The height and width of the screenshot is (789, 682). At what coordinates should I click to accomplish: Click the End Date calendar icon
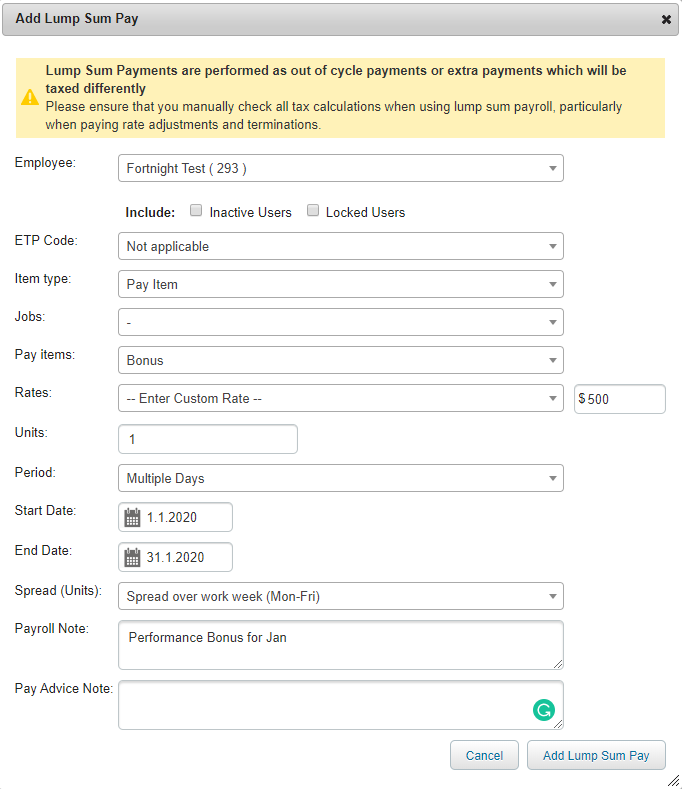(132, 557)
